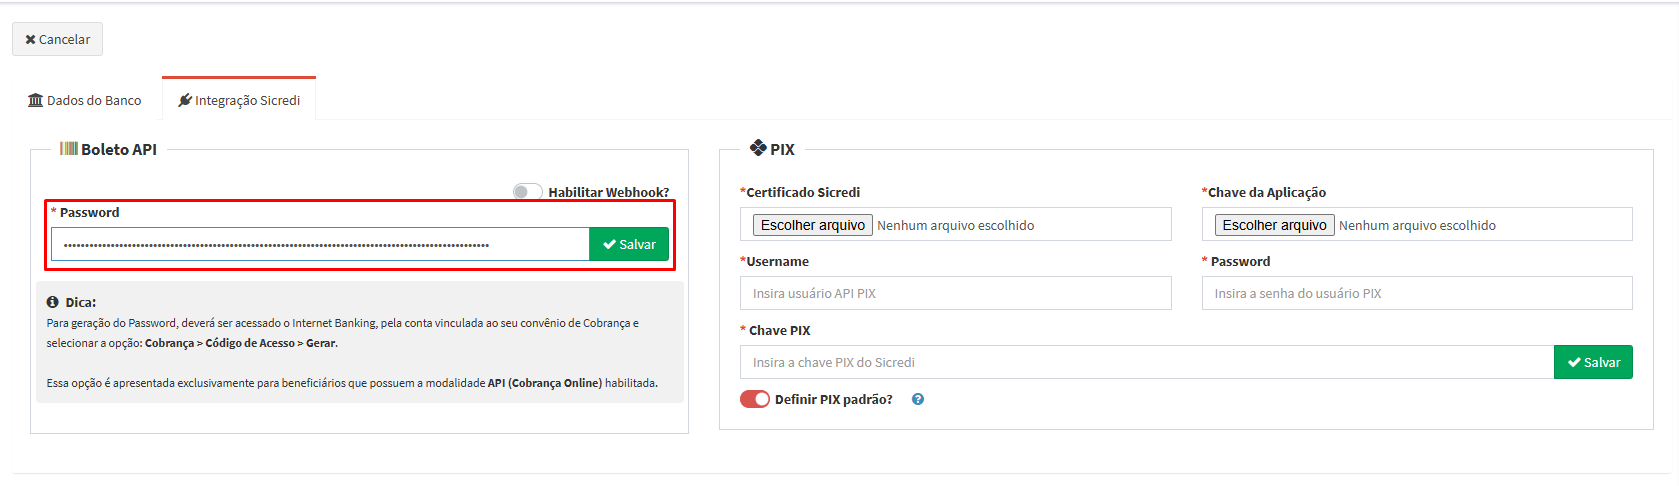Click the Cancelar button

tap(57, 39)
